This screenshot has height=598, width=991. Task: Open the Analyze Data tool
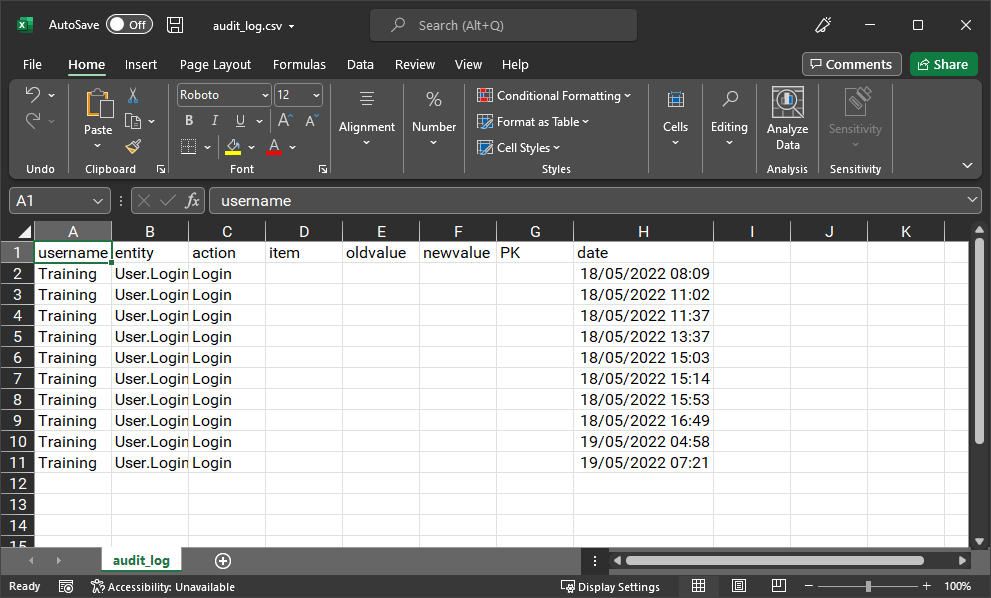(x=787, y=119)
